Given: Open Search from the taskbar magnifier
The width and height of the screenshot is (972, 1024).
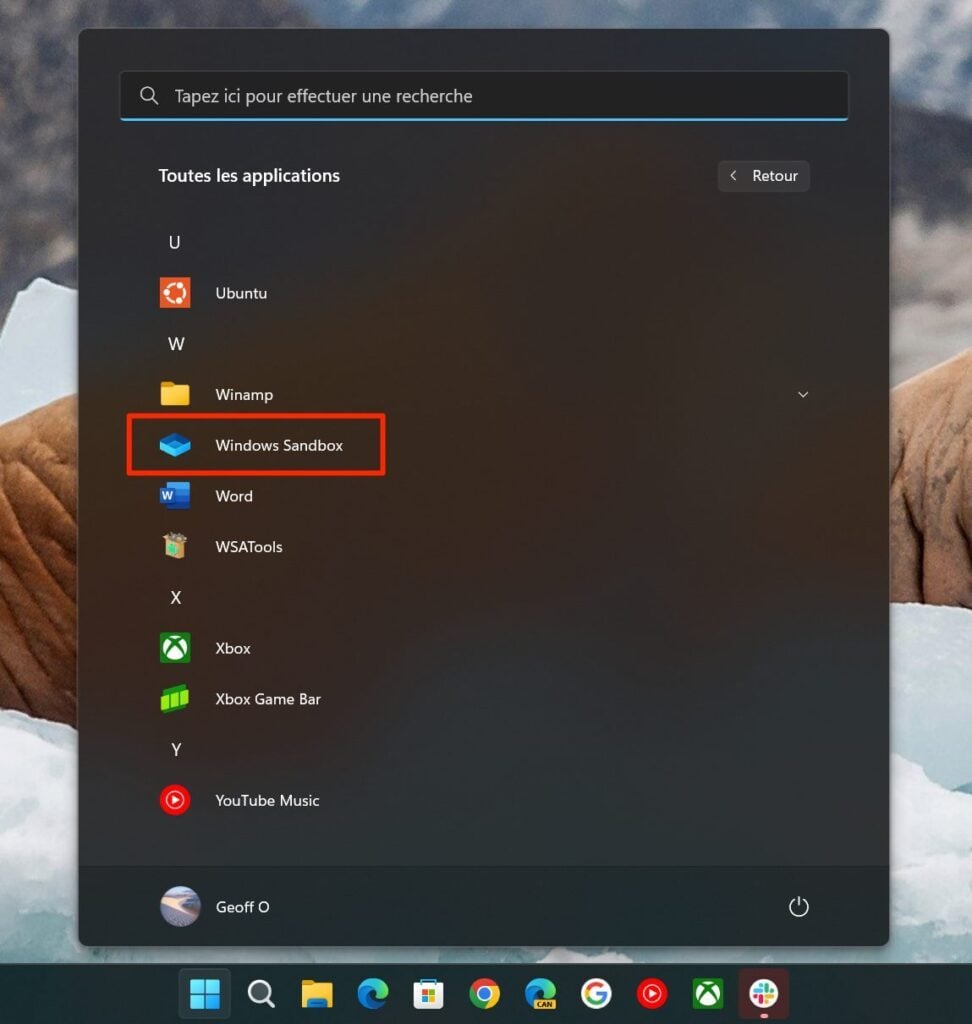Looking at the screenshot, I should pos(261,994).
